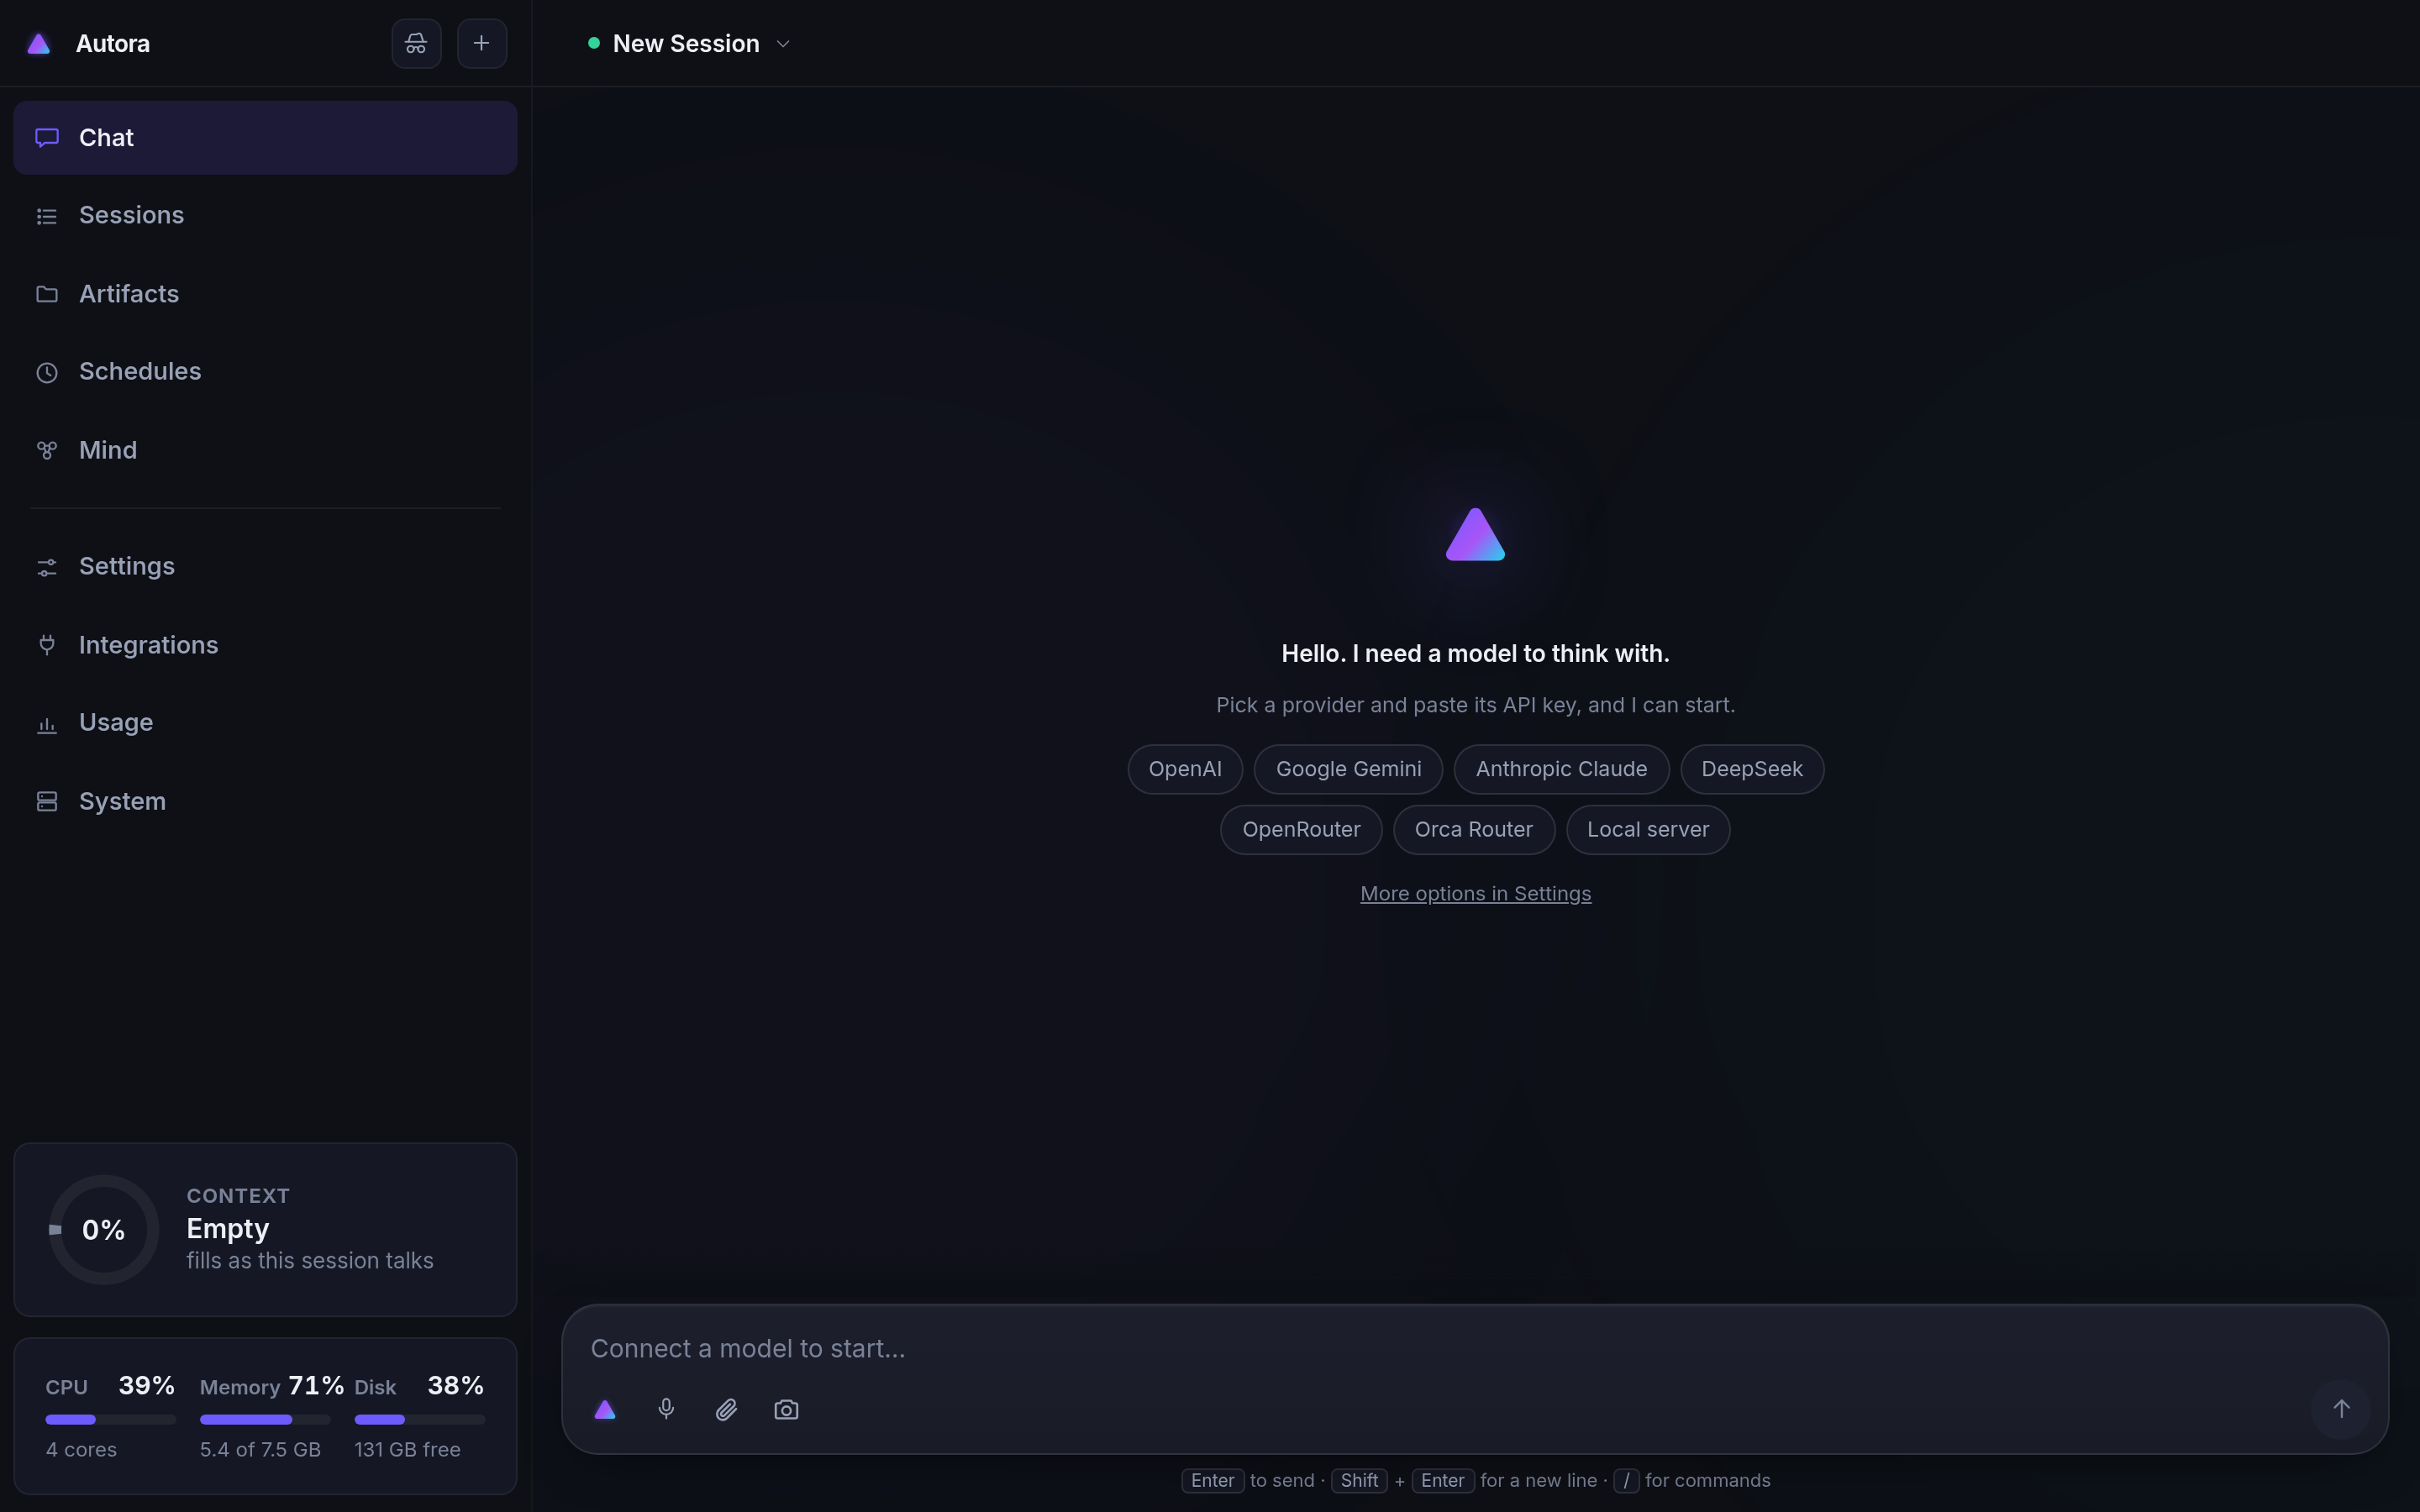Image resolution: width=2420 pixels, height=1512 pixels.
Task: Click the Mind nodes icon
Action: tap(47, 451)
